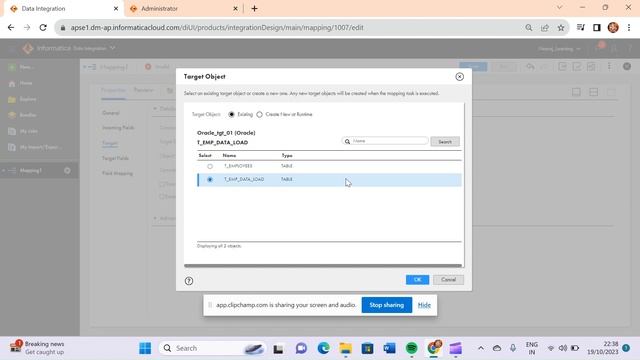Image resolution: width=640 pixels, height=360 pixels.
Task: Click the browser address bar URL
Action: [x=217, y=28]
